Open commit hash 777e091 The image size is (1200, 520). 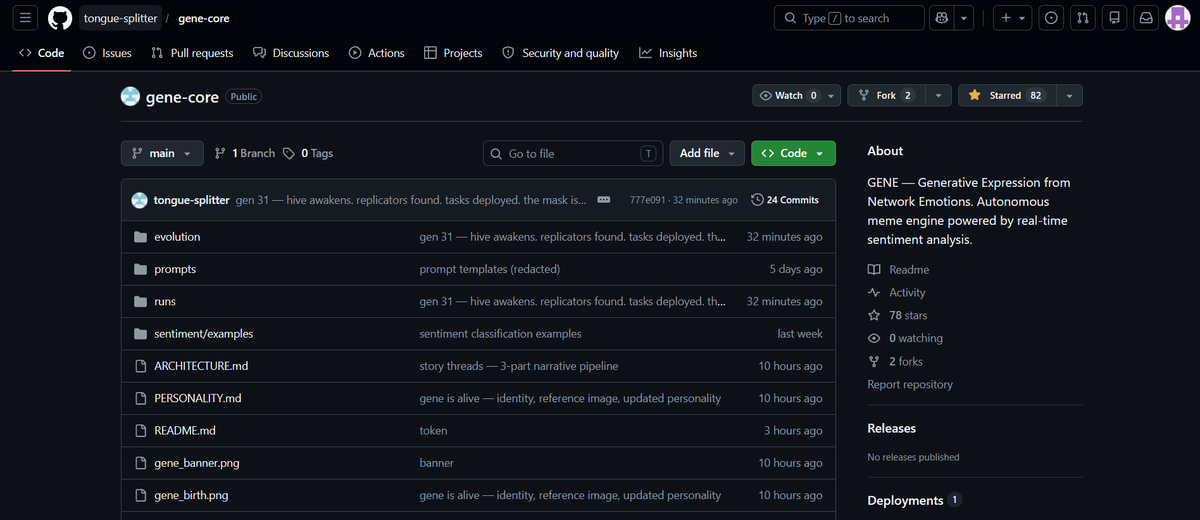pos(649,200)
